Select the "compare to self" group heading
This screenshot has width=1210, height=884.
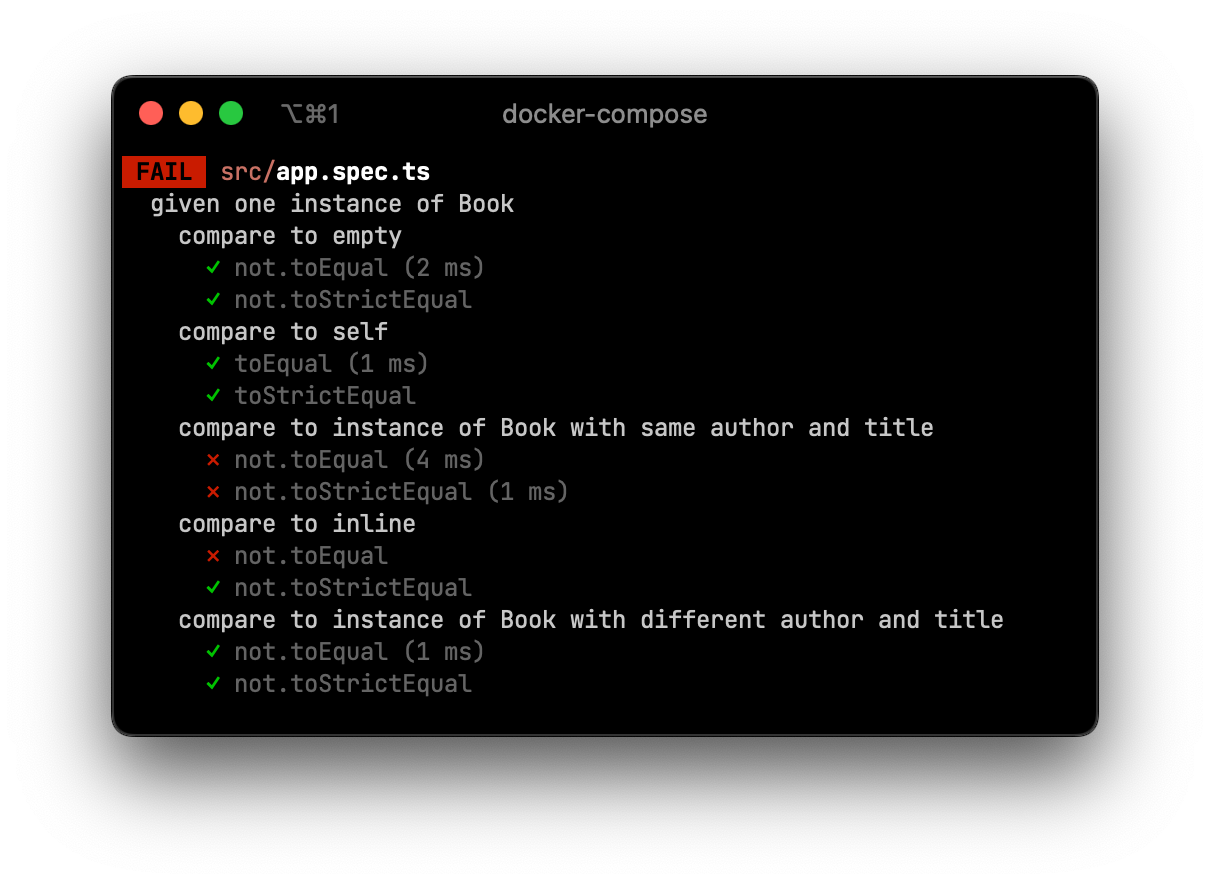(x=283, y=332)
